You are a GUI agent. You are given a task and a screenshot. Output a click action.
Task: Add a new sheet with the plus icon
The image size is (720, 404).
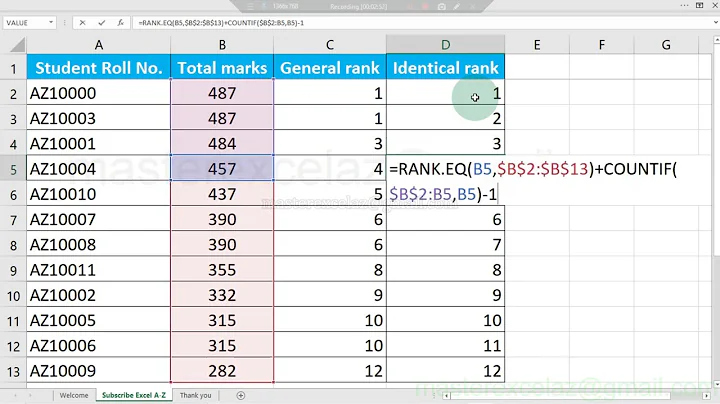(241, 395)
